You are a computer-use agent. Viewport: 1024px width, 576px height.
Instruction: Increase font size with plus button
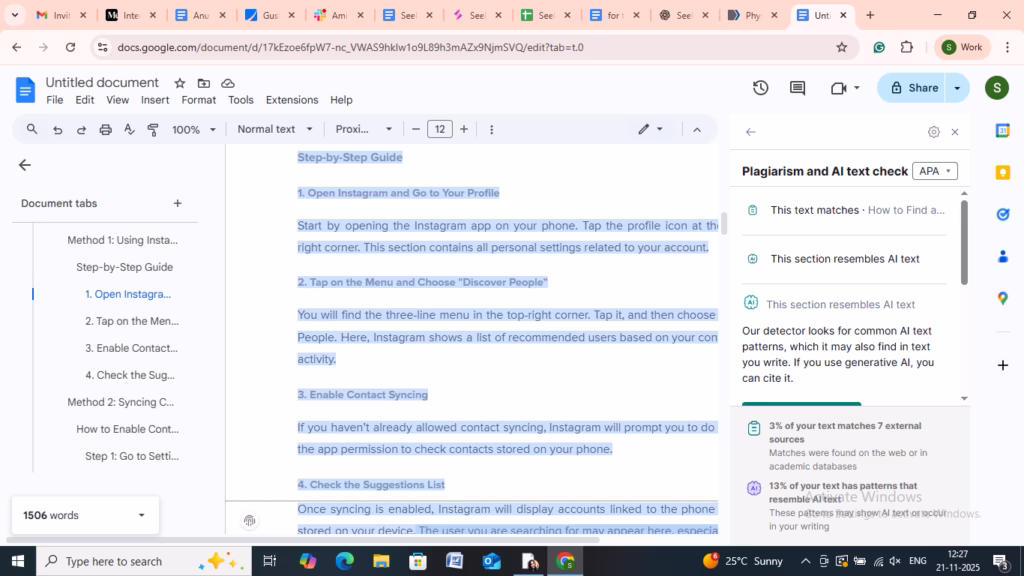(x=464, y=129)
